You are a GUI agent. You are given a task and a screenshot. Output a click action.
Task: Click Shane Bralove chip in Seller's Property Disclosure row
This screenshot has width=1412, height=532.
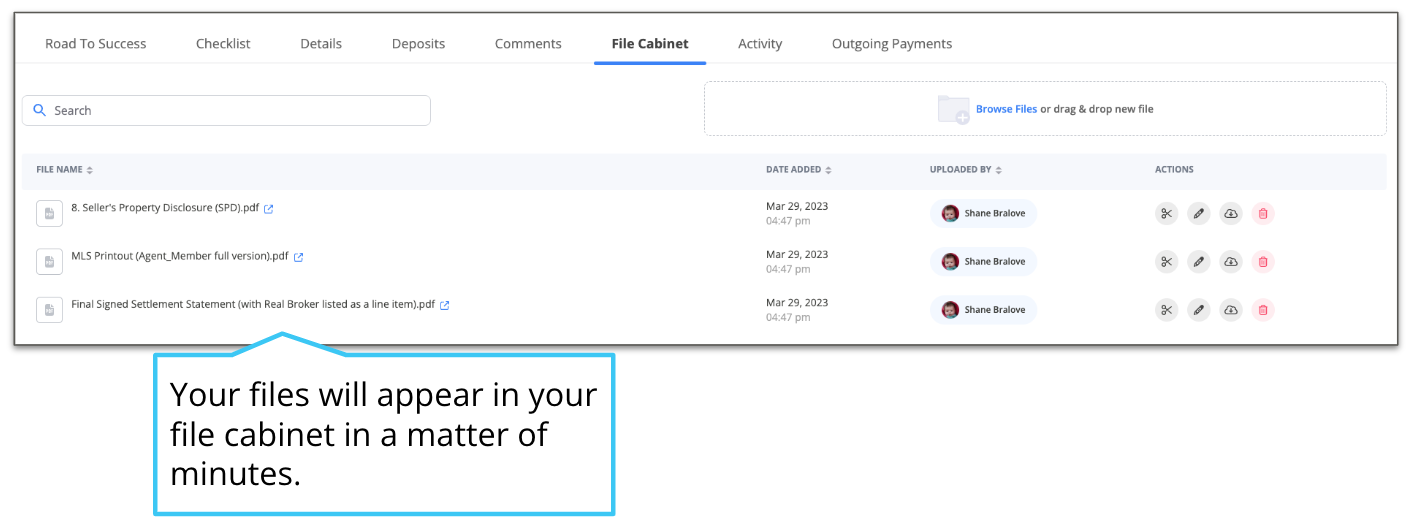983,213
